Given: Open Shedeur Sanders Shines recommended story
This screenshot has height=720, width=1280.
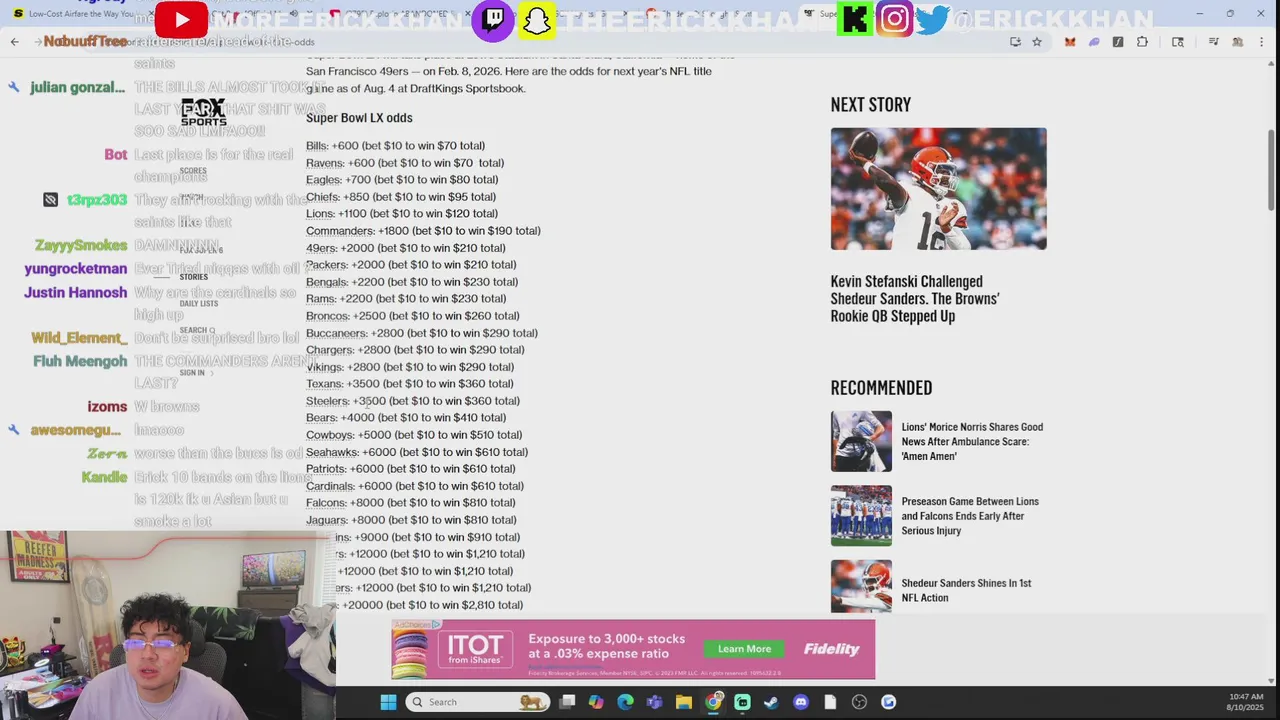Looking at the screenshot, I should 966,590.
